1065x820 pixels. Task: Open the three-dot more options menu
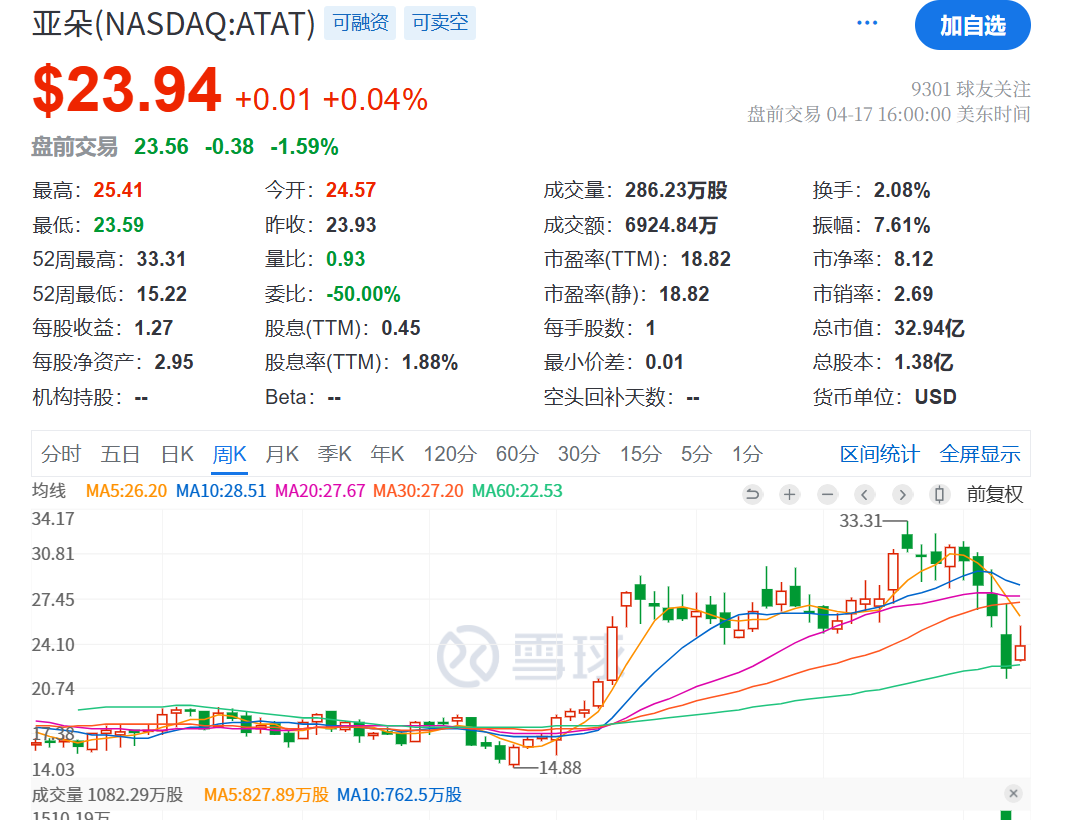point(866,23)
